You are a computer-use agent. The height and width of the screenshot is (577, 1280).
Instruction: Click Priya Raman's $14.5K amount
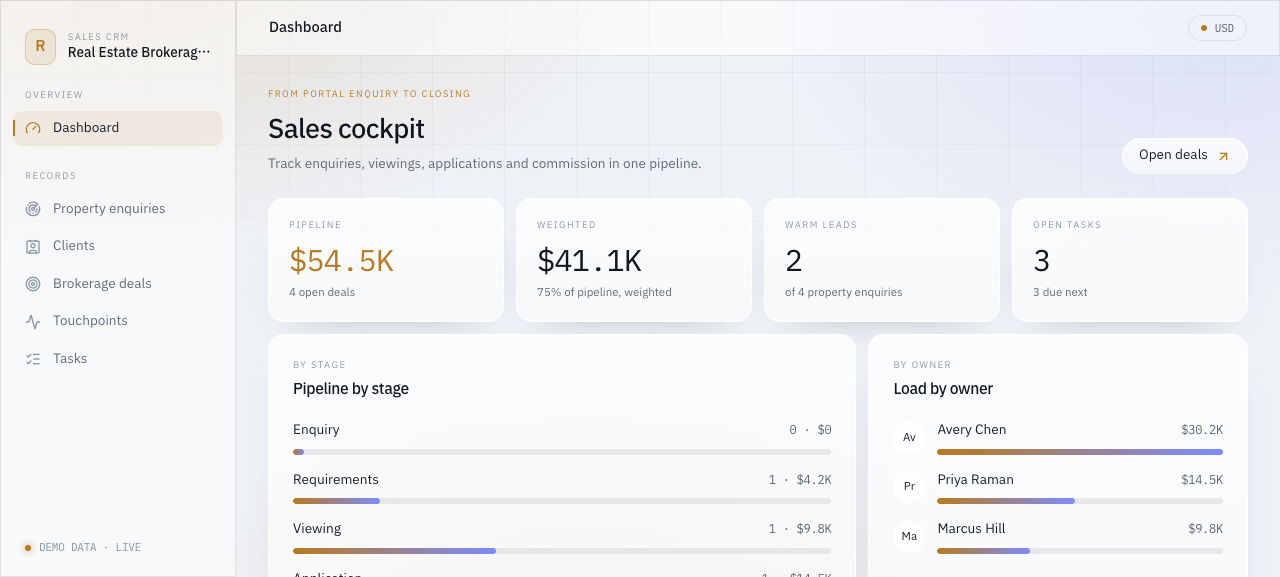click(1202, 480)
